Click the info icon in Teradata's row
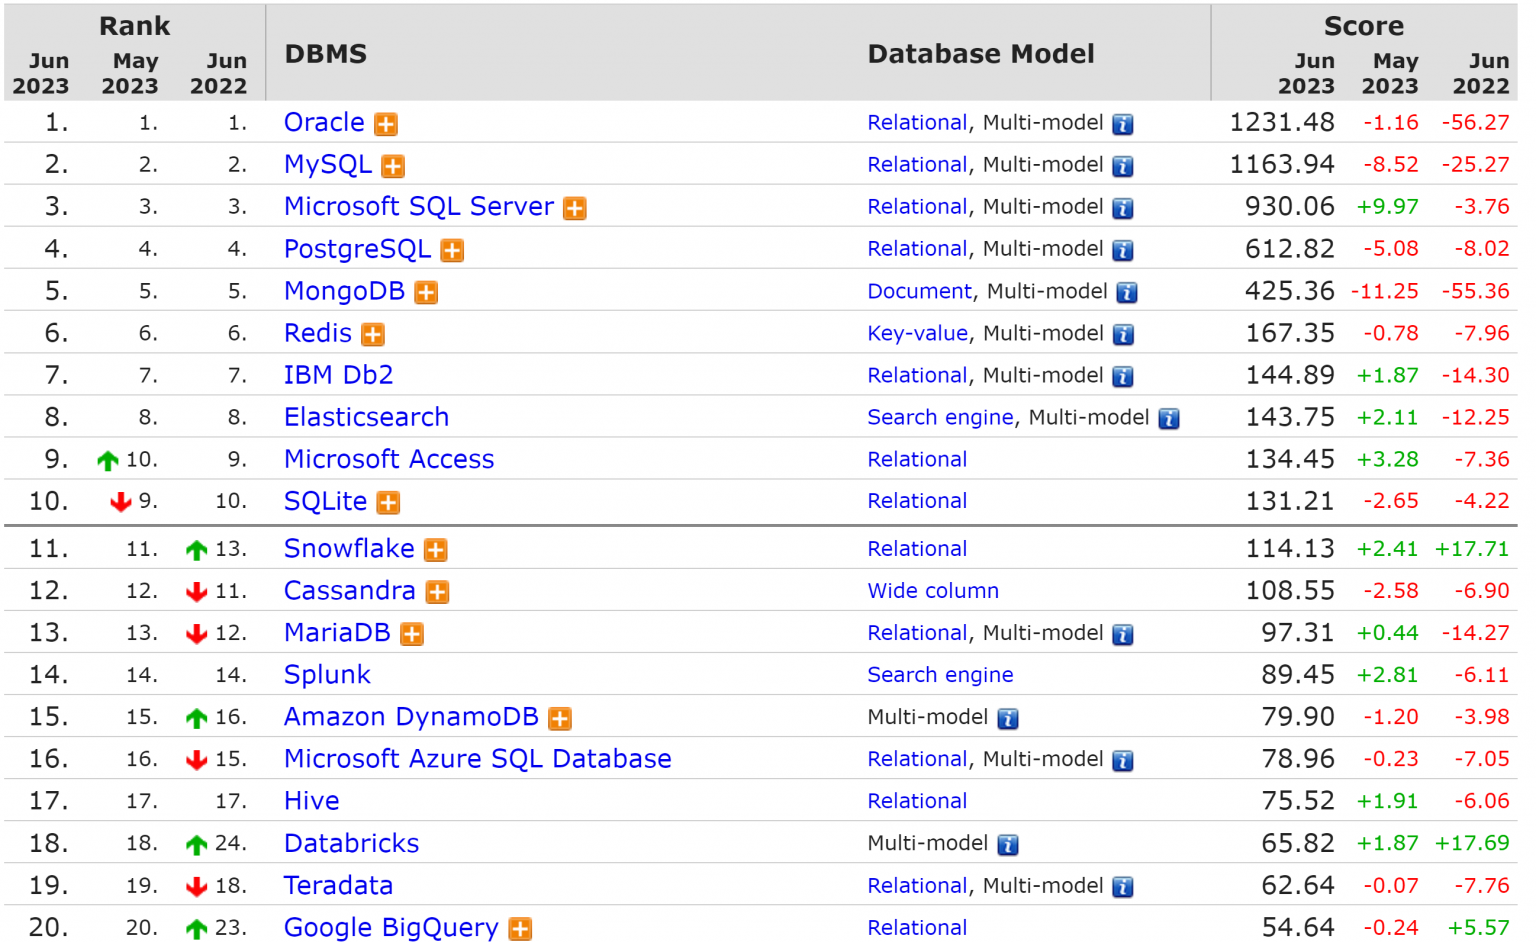The width and height of the screenshot is (1536, 942). click(1123, 887)
